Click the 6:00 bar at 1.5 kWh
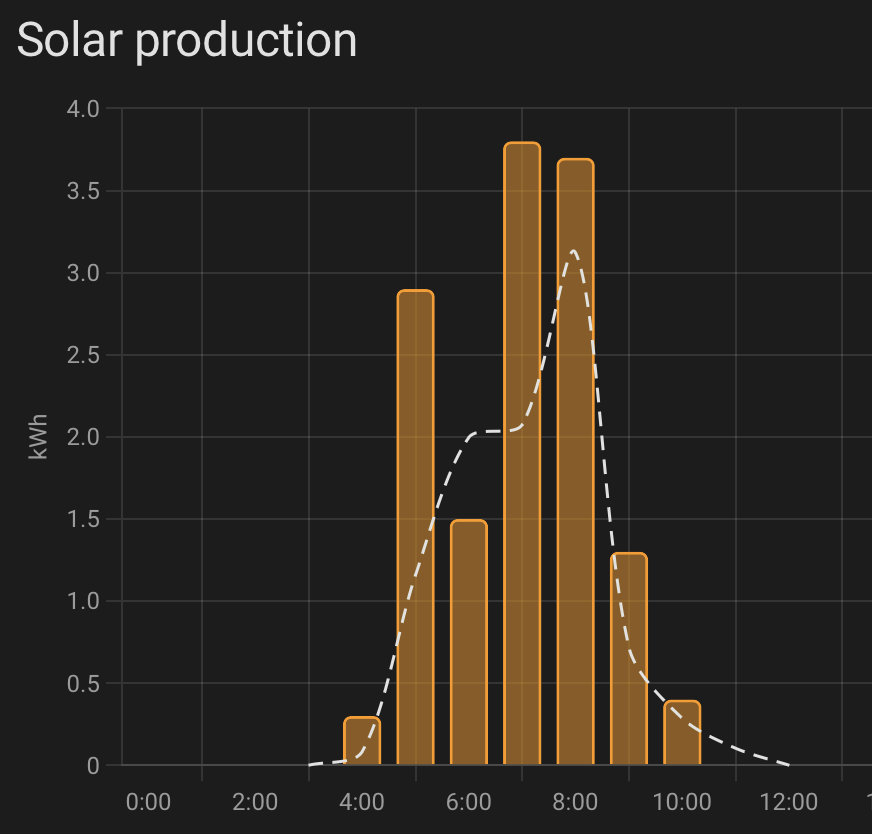This screenshot has width=872, height=834. pos(469,643)
